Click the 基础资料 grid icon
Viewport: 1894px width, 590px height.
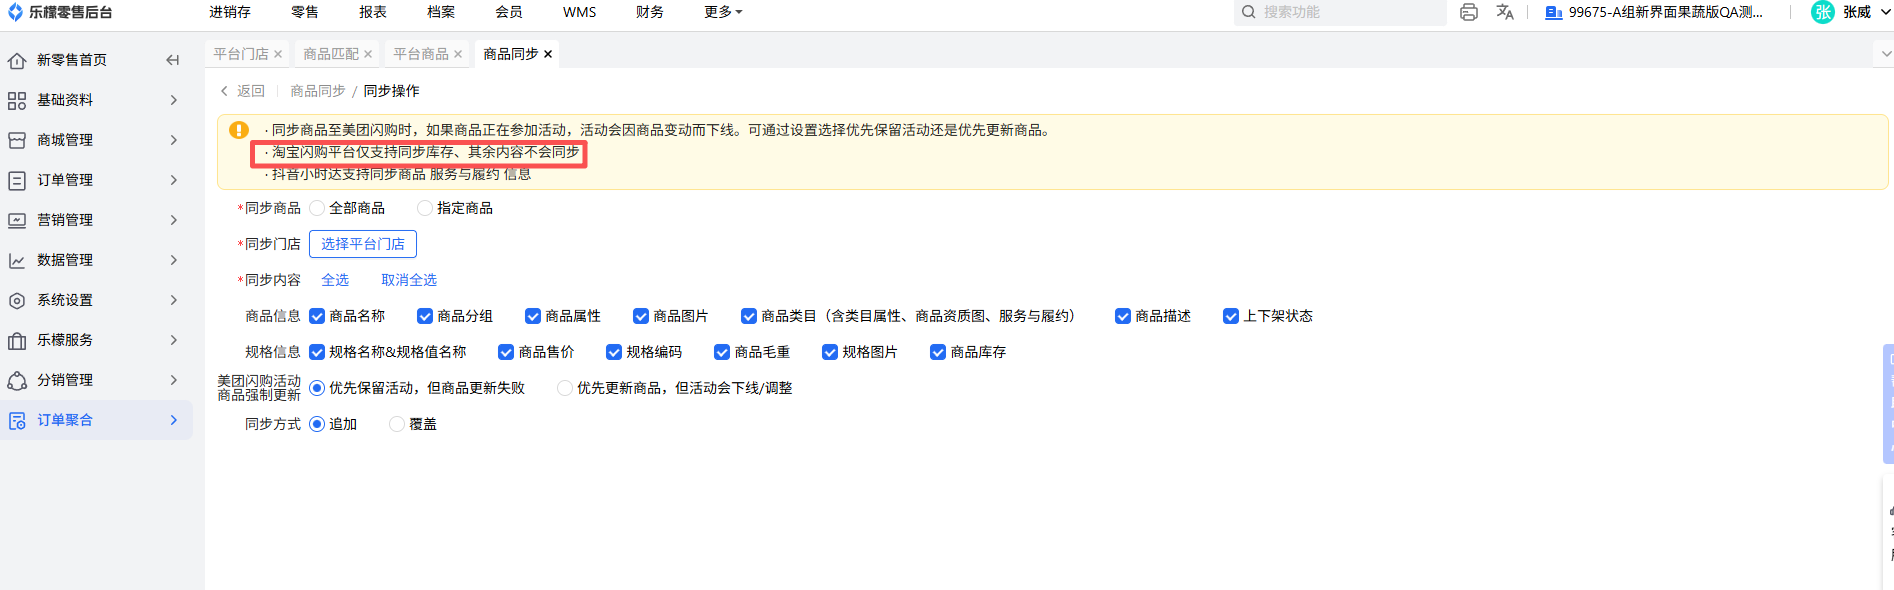point(17,101)
